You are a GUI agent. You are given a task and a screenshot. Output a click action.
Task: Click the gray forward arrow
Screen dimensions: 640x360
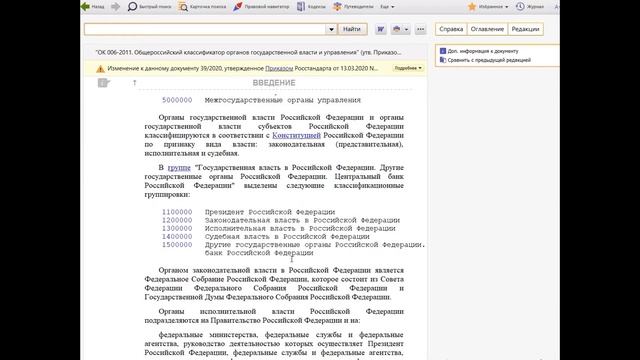pyautogui.click(x=116, y=7)
